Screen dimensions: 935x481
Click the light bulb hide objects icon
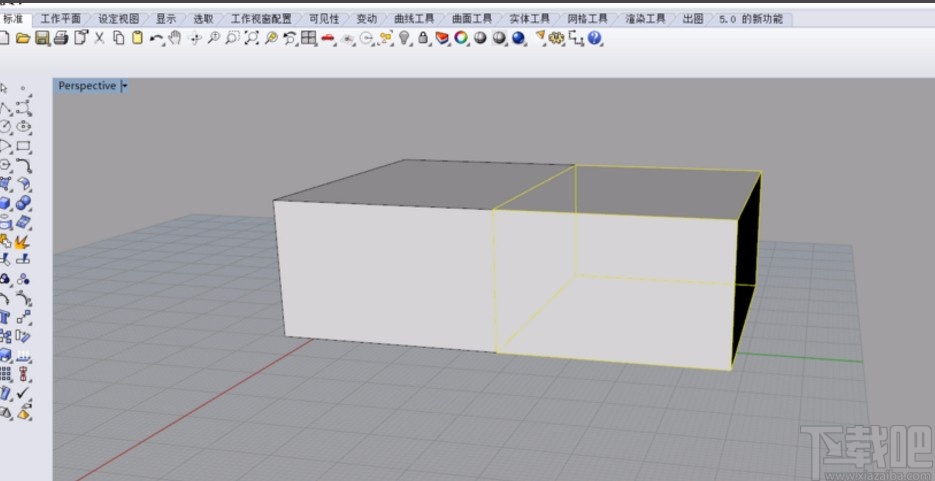[404, 39]
